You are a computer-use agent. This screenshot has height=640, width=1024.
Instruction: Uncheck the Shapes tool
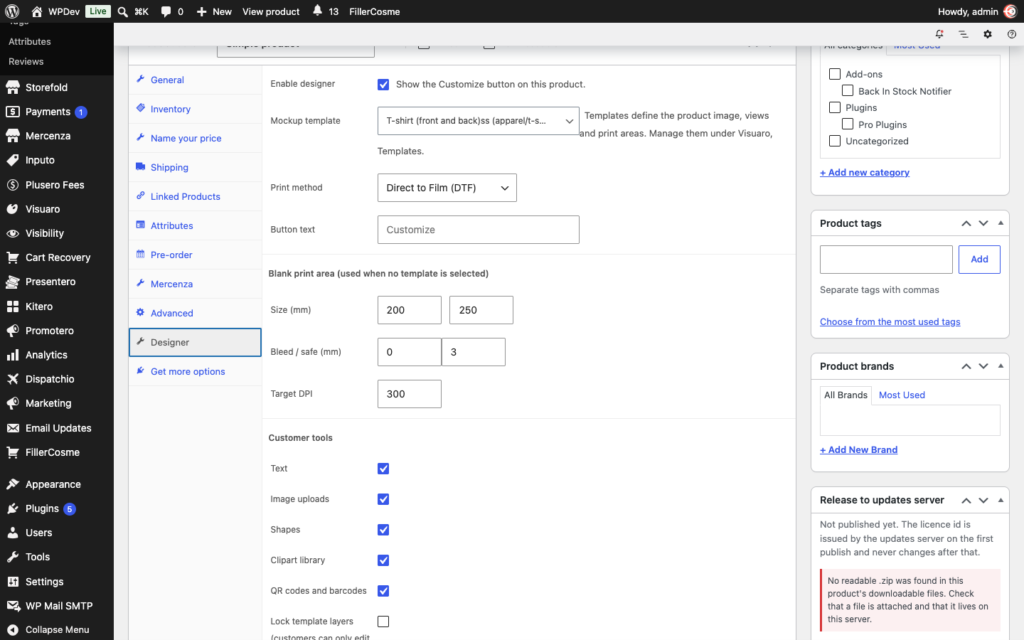click(383, 530)
